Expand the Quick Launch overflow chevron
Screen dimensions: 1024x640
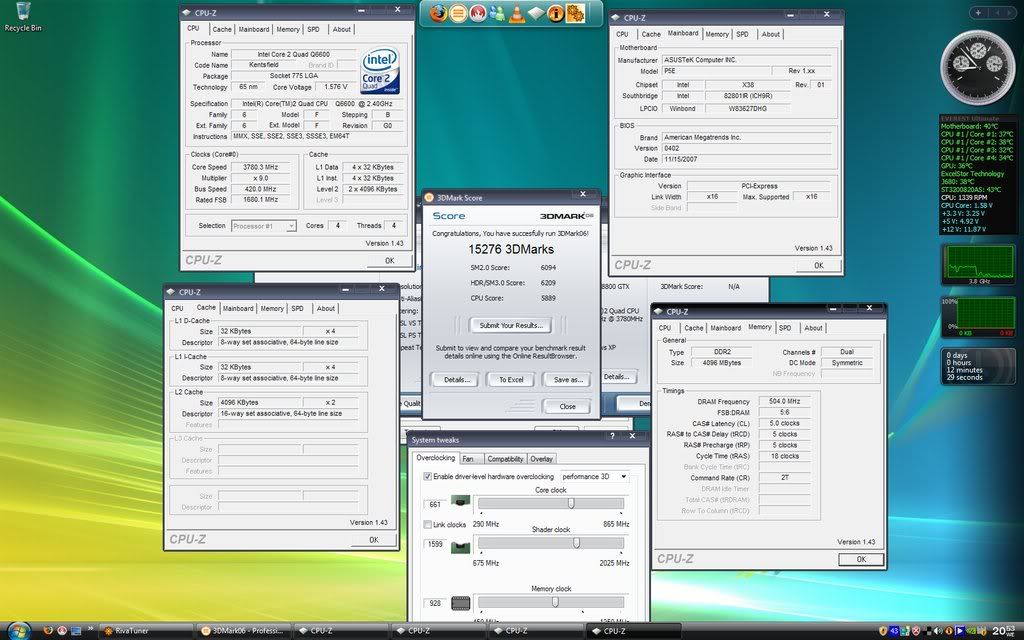point(90,629)
